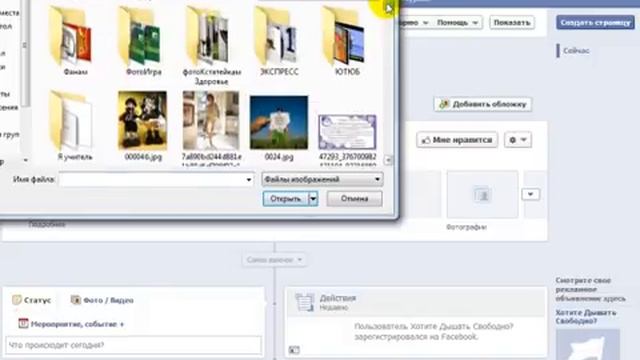Click the small icon under activity post
The width and height of the screenshot is (640, 360).
point(294,349)
